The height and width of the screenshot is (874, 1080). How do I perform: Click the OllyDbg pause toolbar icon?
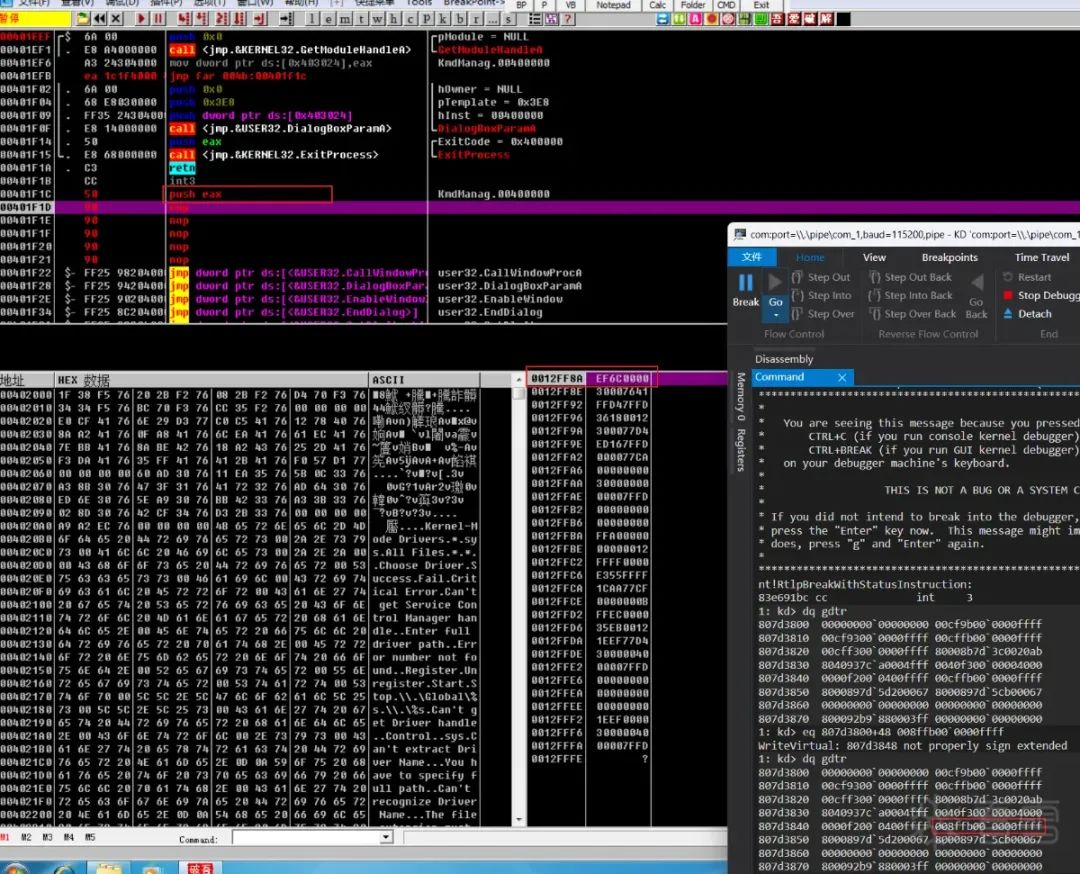[x=158, y=19]
